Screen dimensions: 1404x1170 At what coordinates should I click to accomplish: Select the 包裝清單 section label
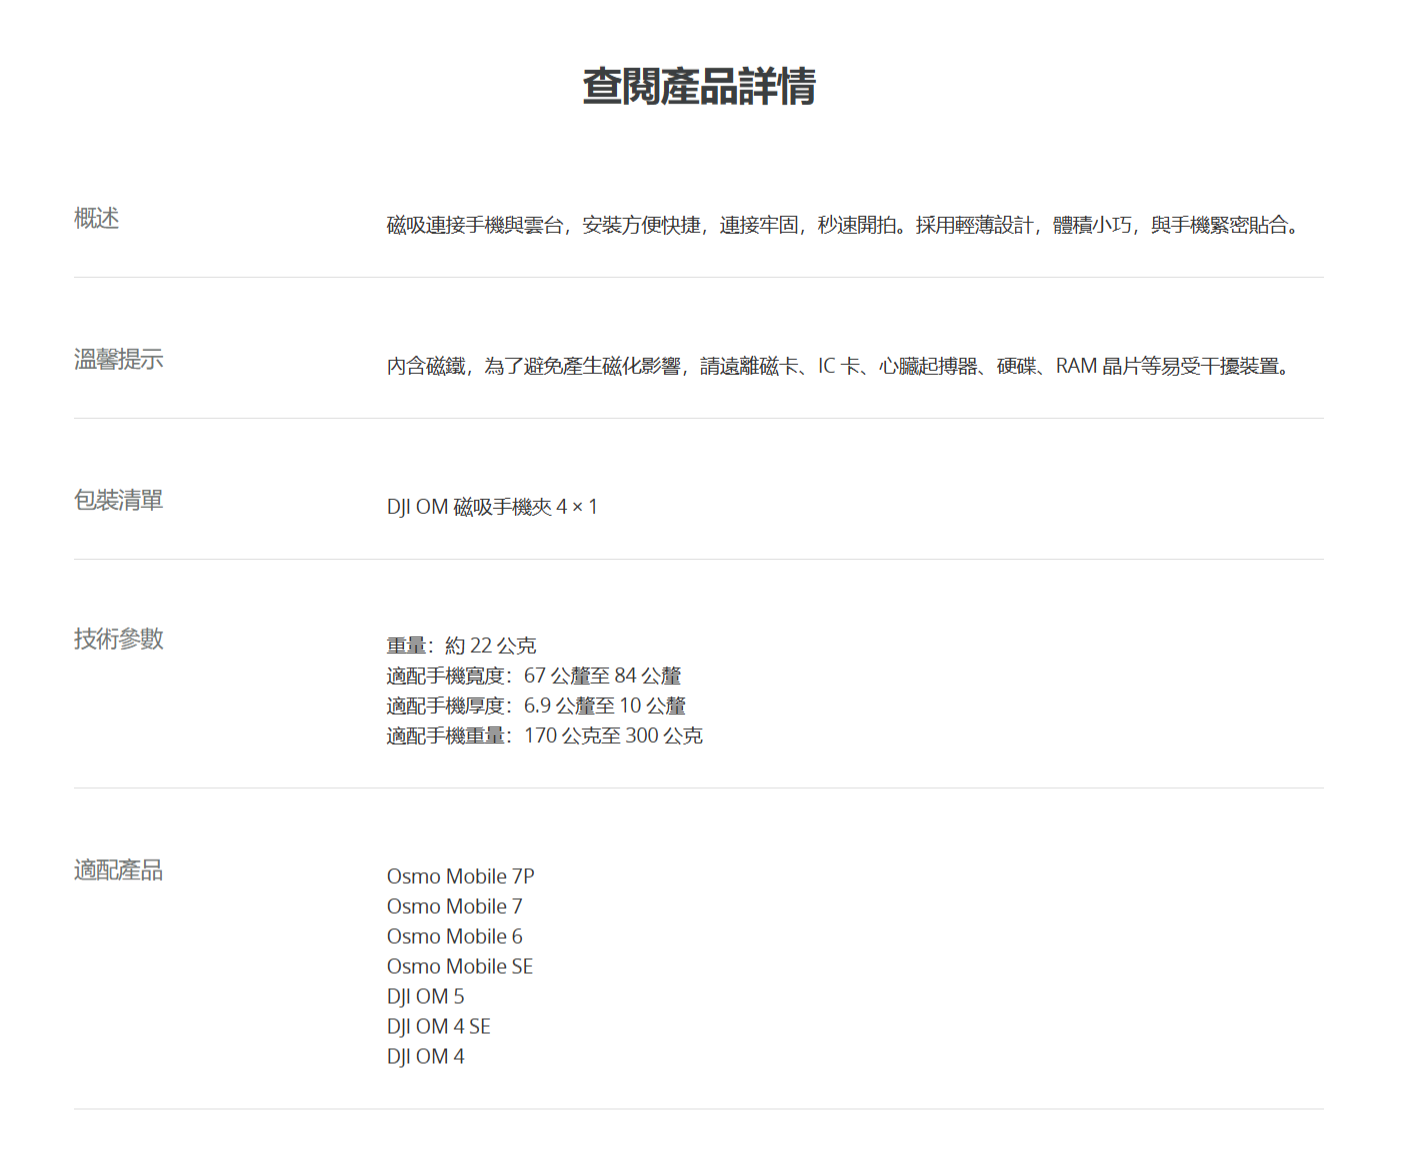coord(118,500)
